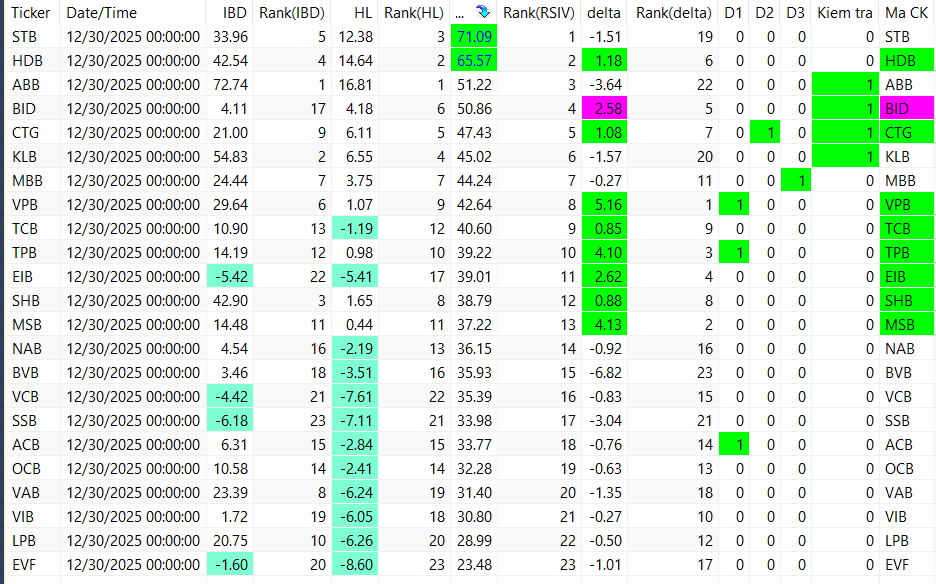
Task: Click the IBD value -5.42 for EIB
Action: coord(230,276)
